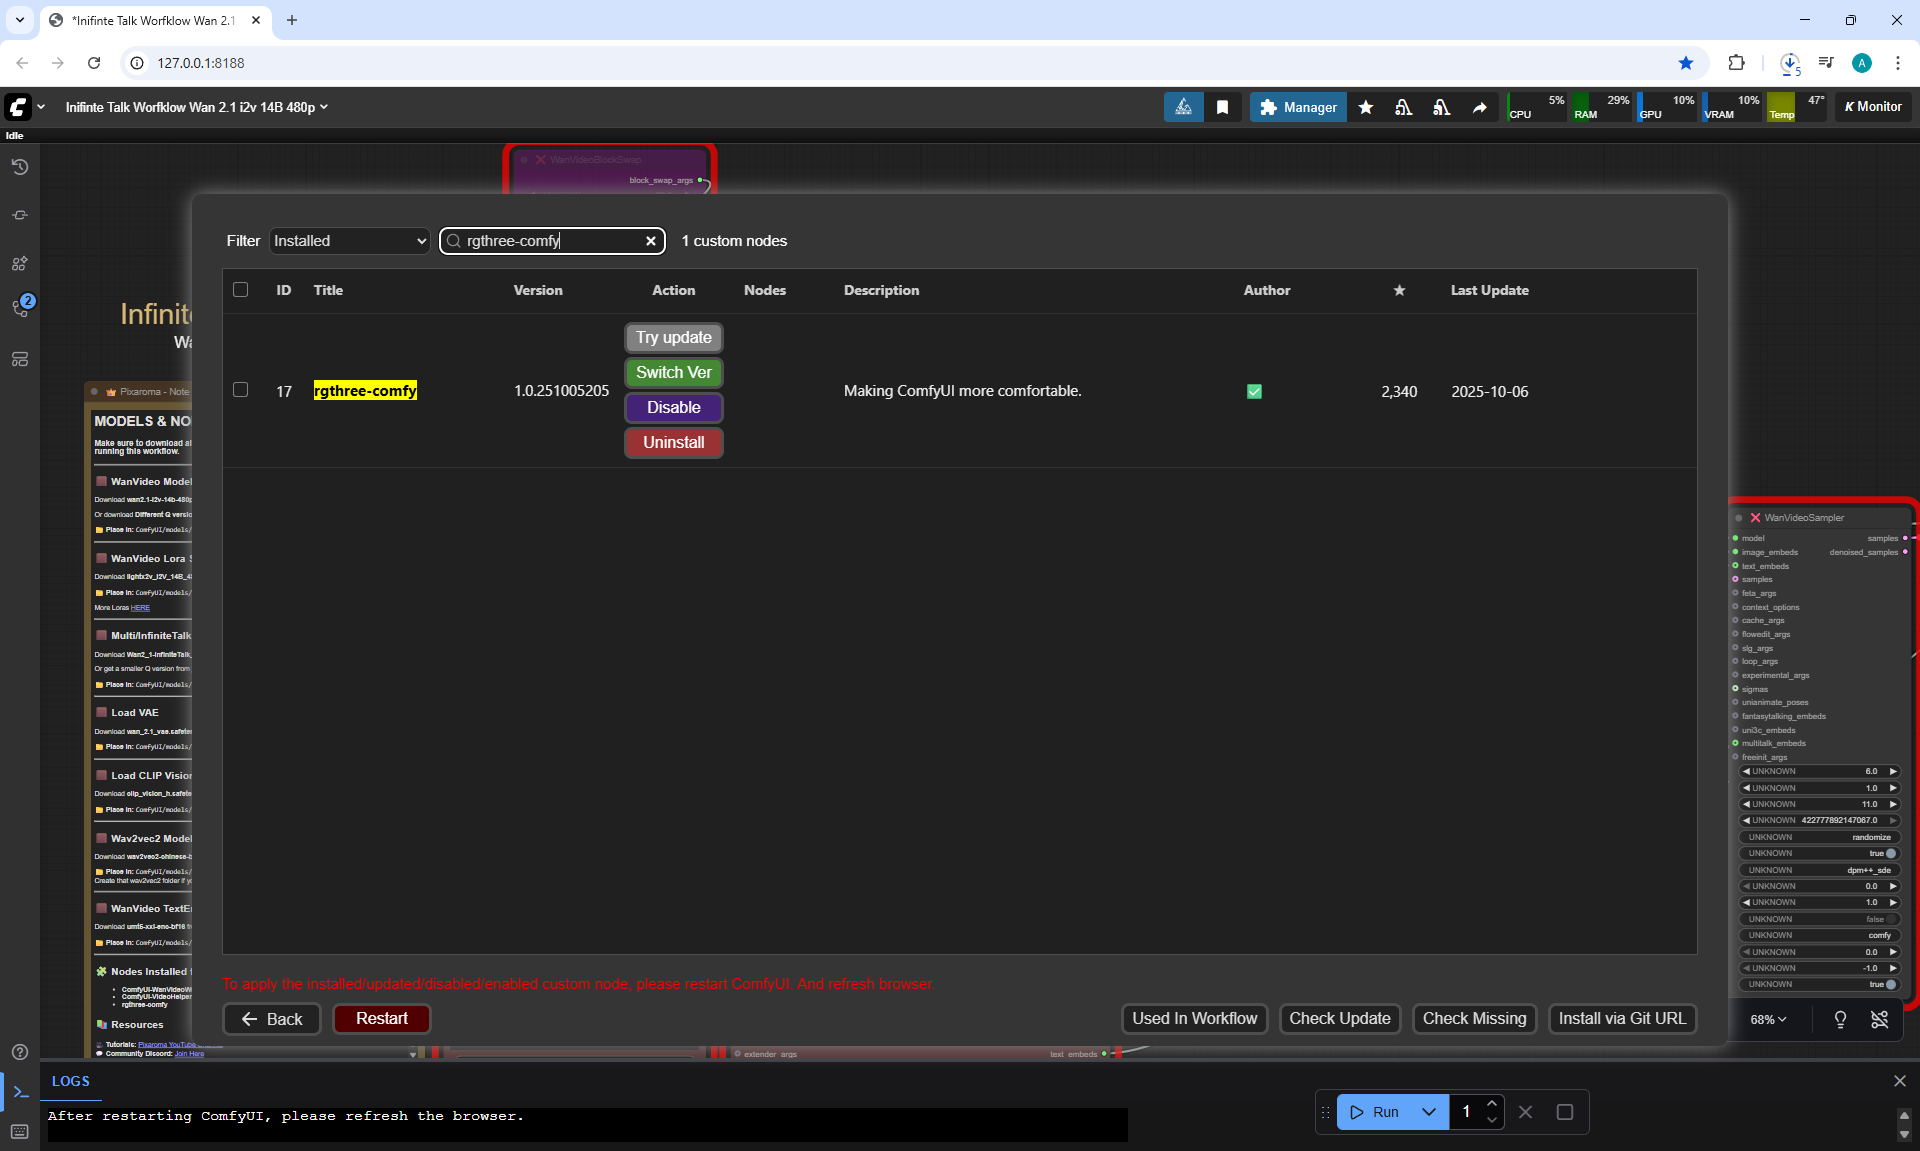
Task: Toggle the hide links icon at bottom right
Action: point(1880,1019)
